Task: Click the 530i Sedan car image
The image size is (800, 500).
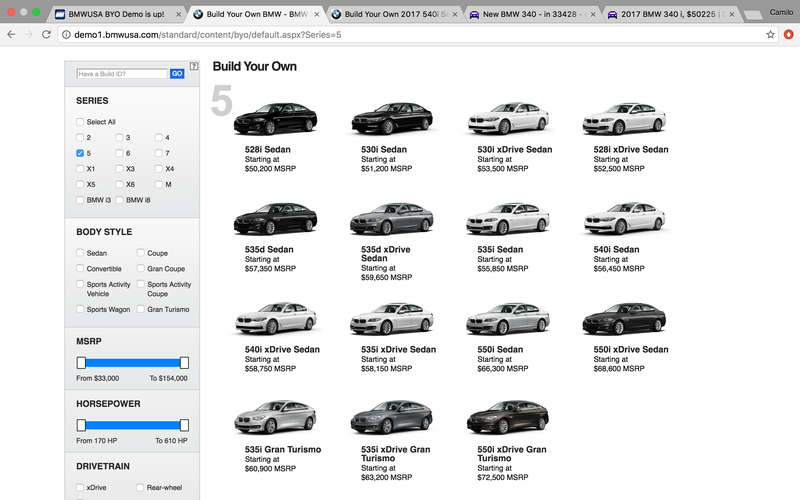Action: pos(392,118)
